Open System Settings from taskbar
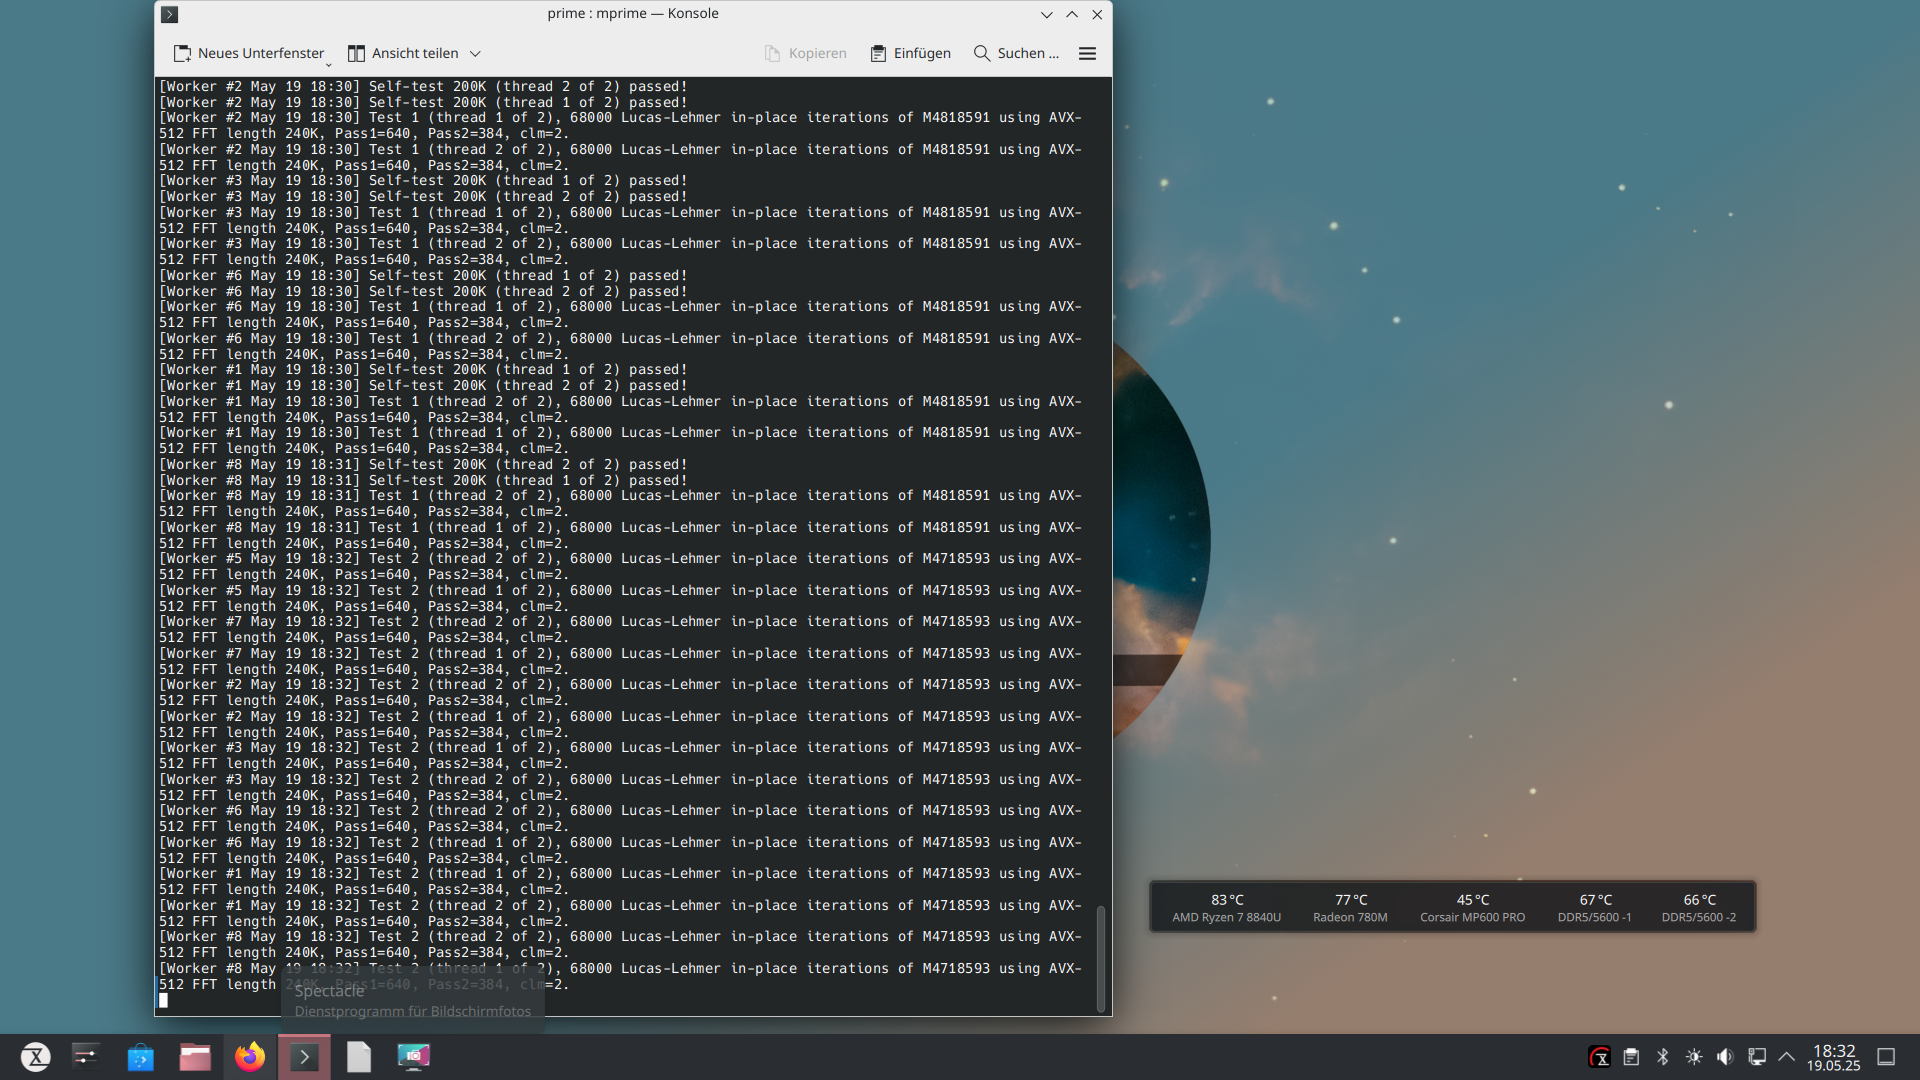This screenshot has height=1080, width=1920. point(86,1057)
